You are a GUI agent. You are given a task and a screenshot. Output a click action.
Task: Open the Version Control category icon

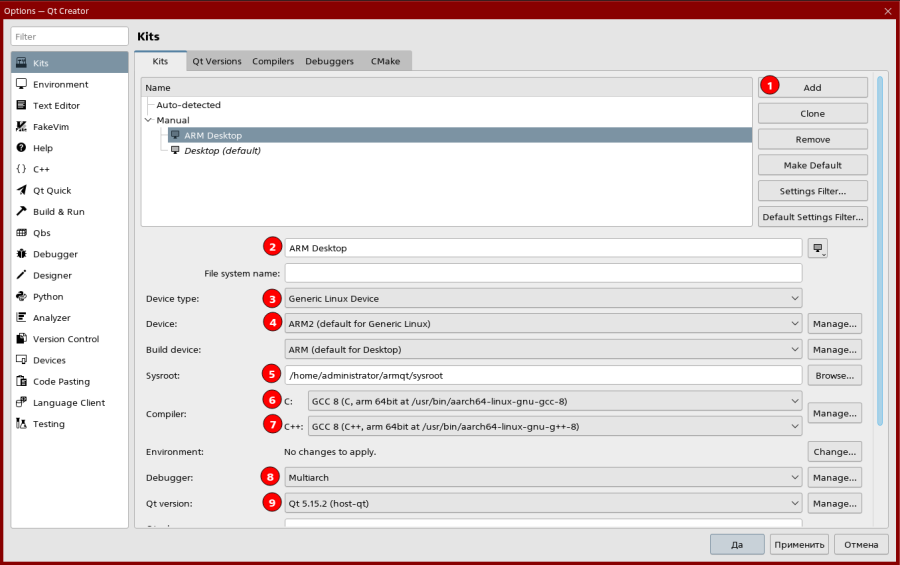coord(21,339)
